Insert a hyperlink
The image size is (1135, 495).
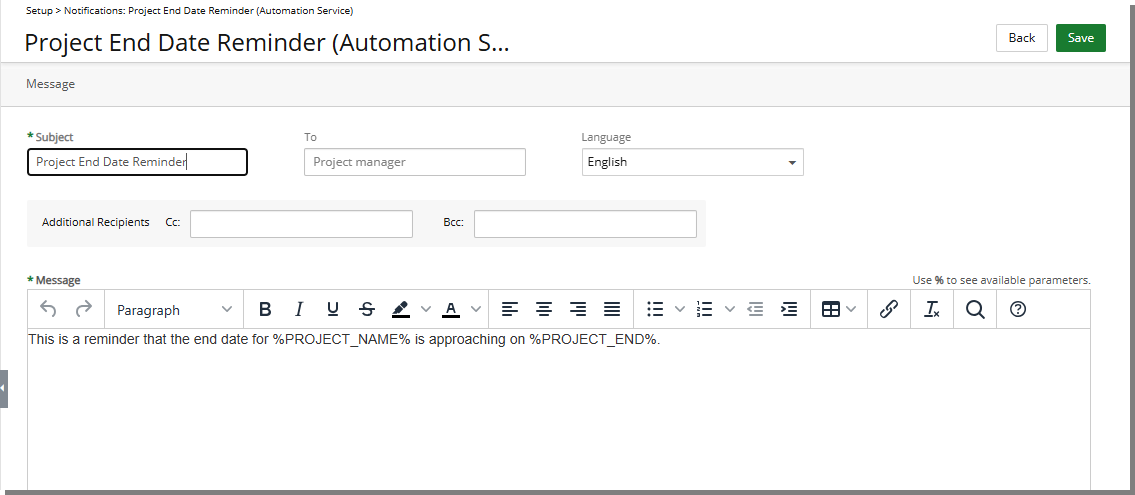pos(888,310)
